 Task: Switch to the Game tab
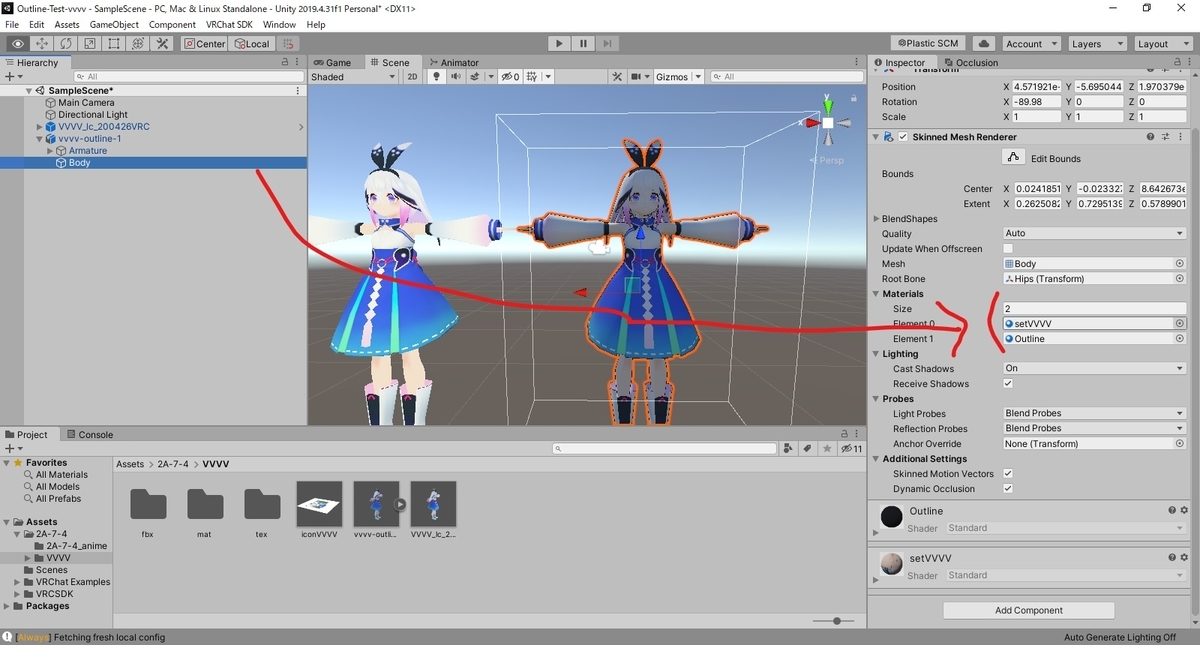333,62
